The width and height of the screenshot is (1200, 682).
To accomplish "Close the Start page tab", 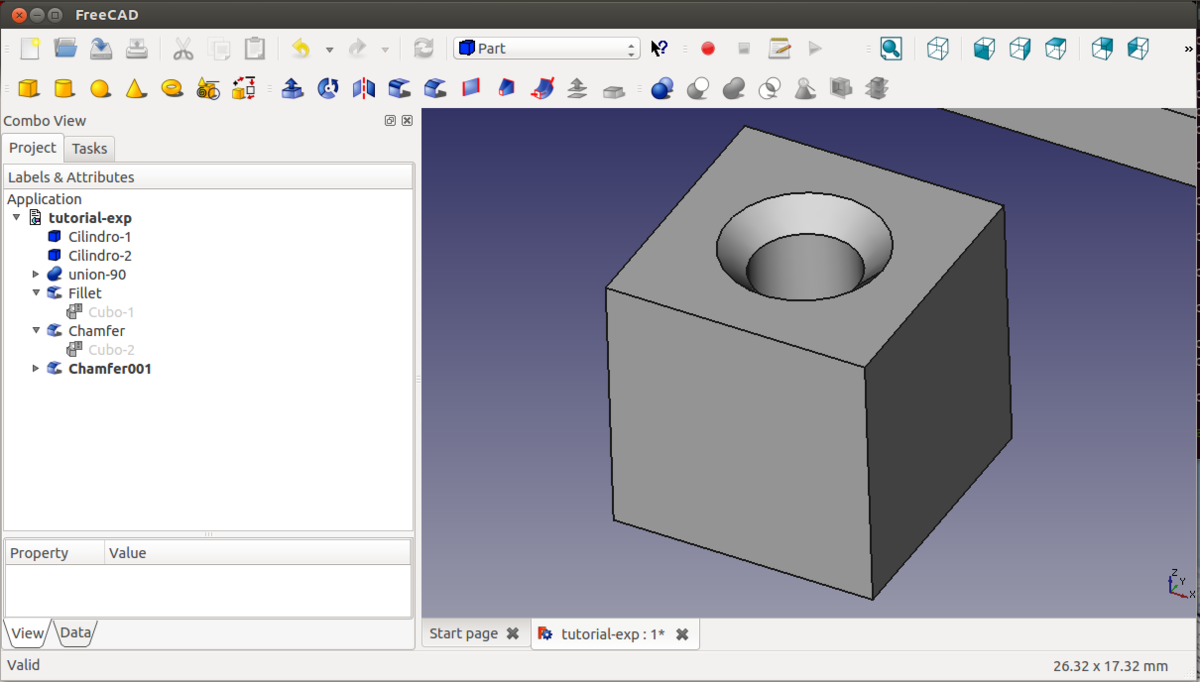I will point(513,633).
